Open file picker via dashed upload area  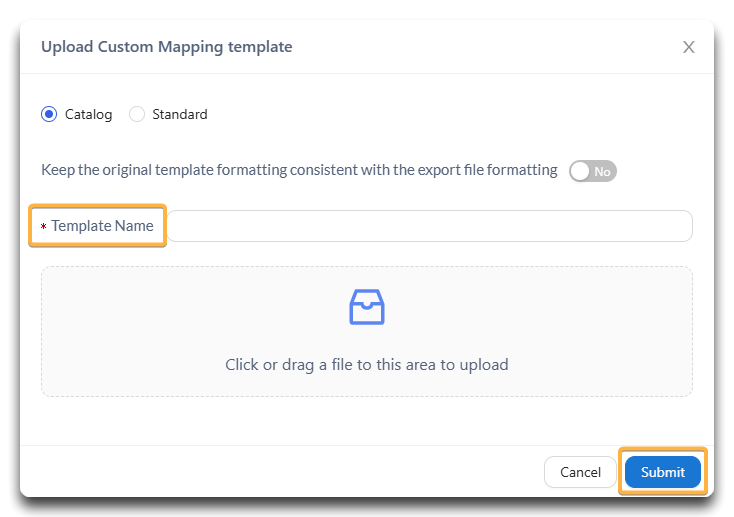click(367, 332)
